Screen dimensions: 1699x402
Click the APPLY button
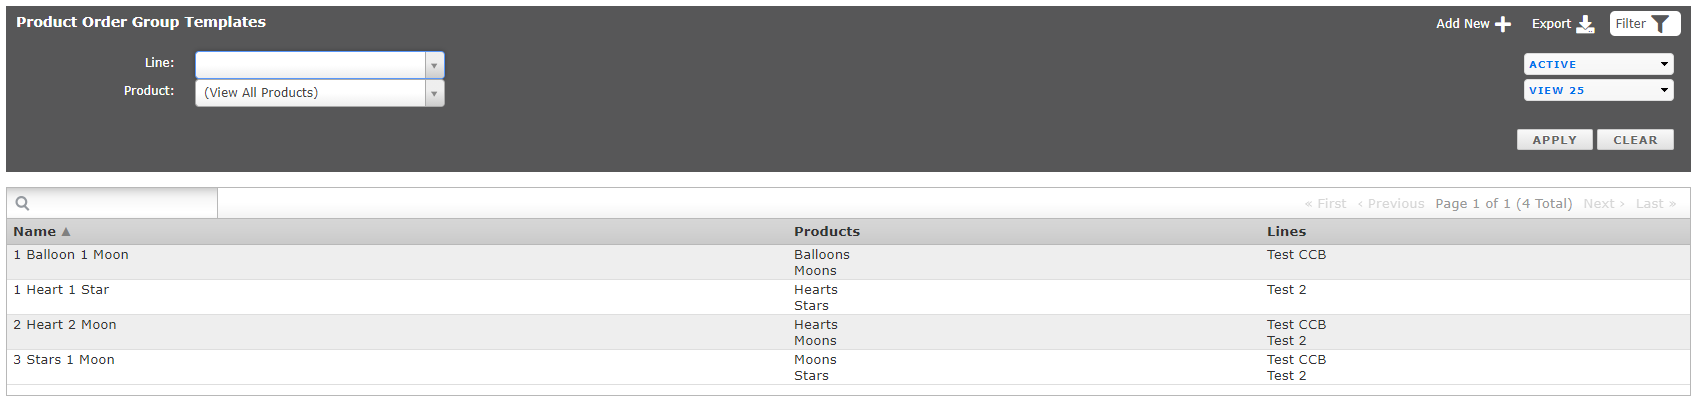(1555, 140)
